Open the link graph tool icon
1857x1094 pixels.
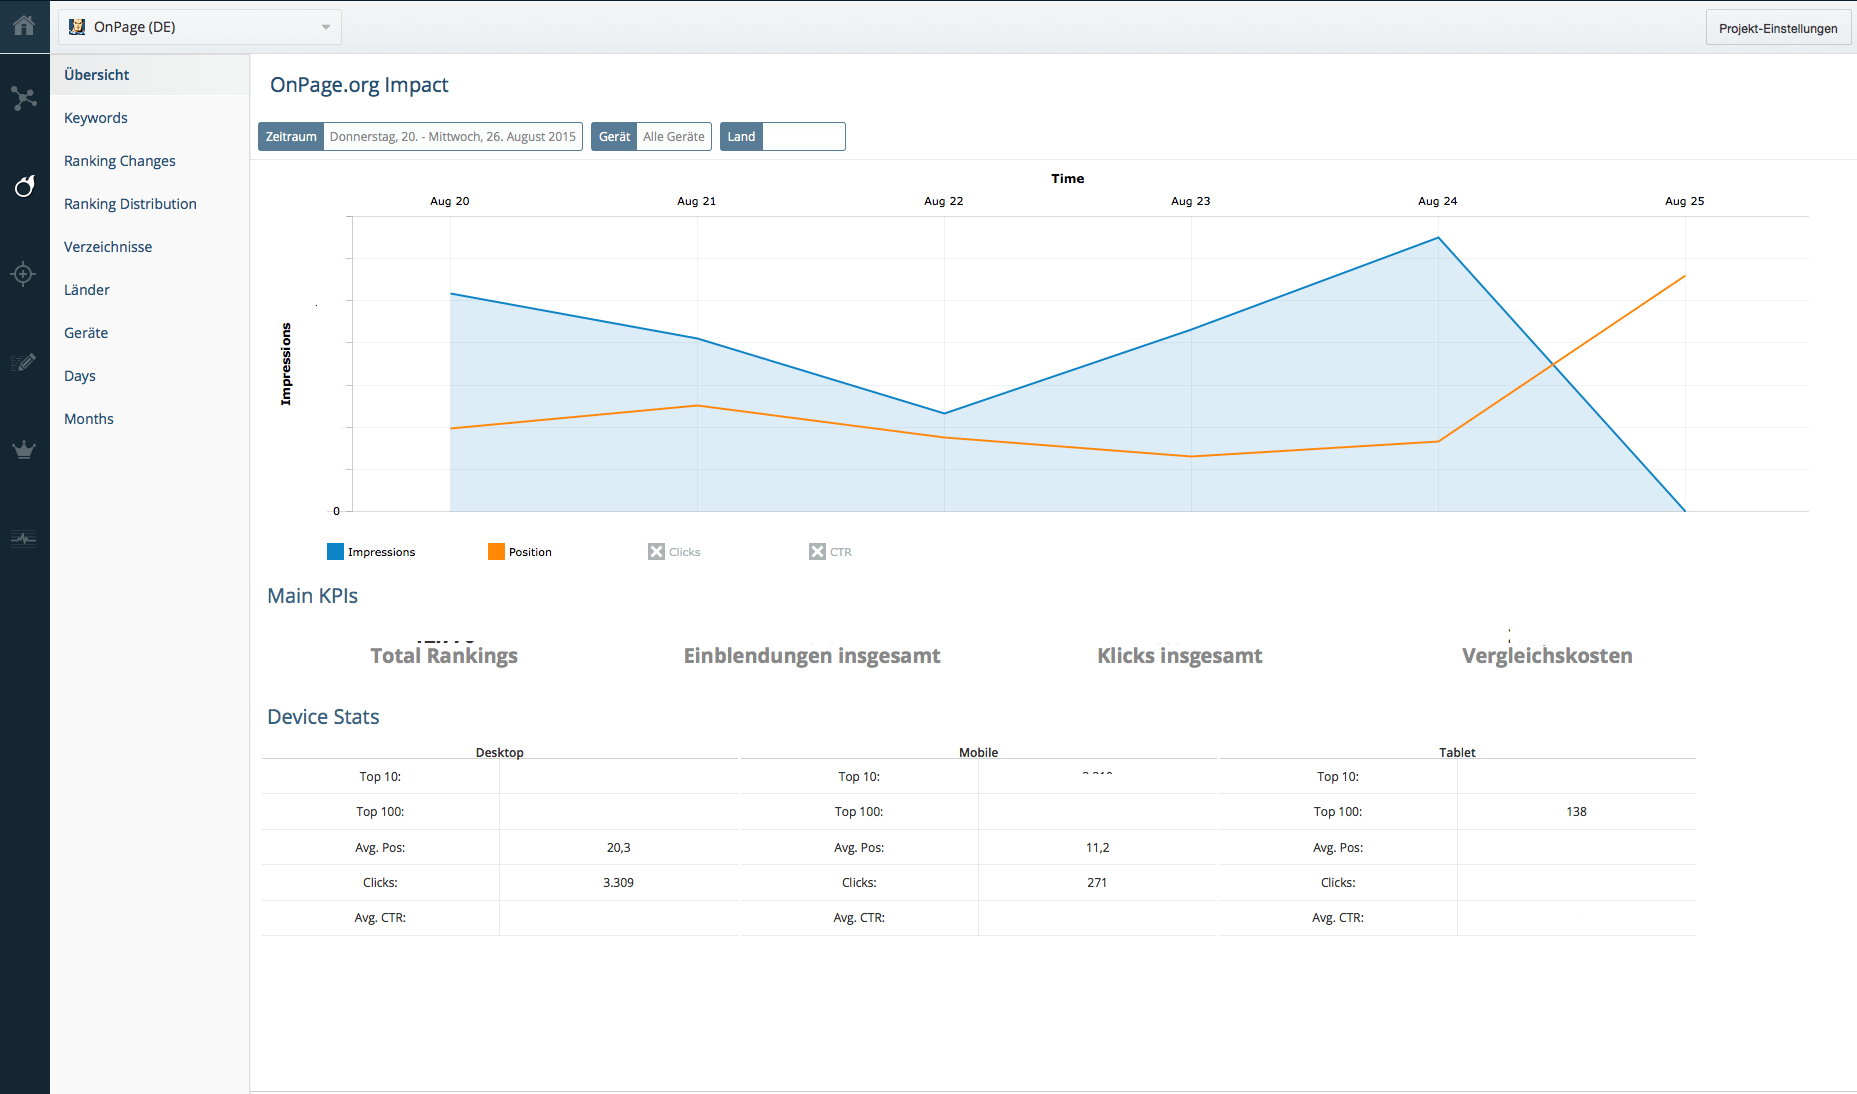[24, 98]
